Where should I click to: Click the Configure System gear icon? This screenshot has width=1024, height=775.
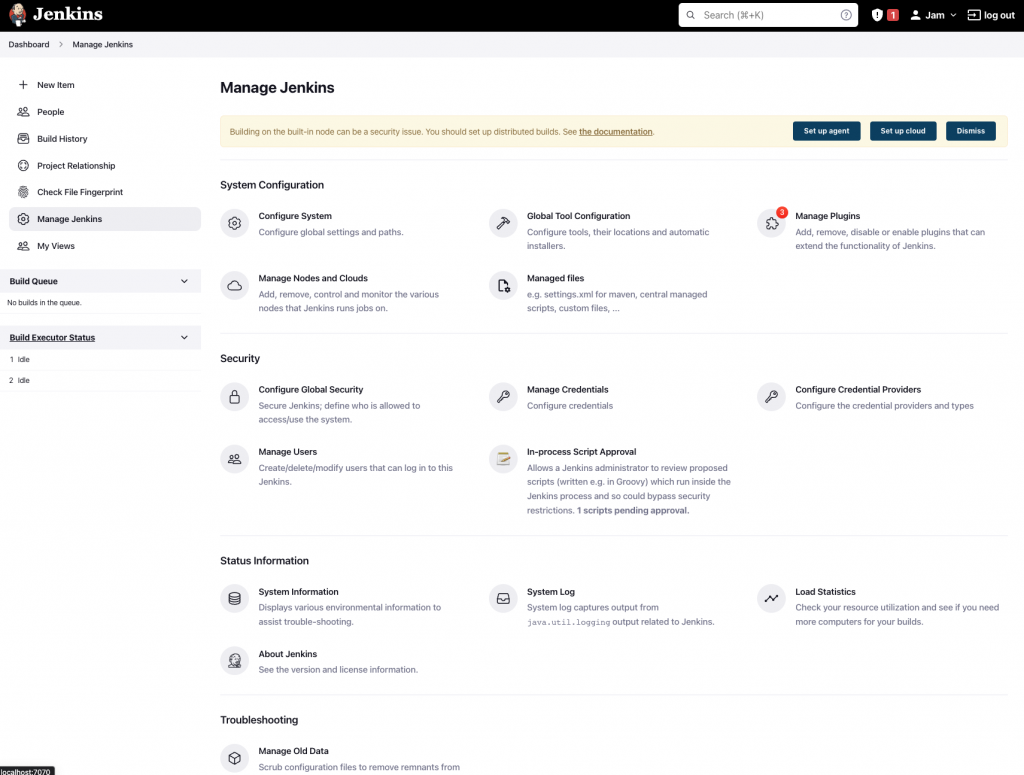point(234,224)
